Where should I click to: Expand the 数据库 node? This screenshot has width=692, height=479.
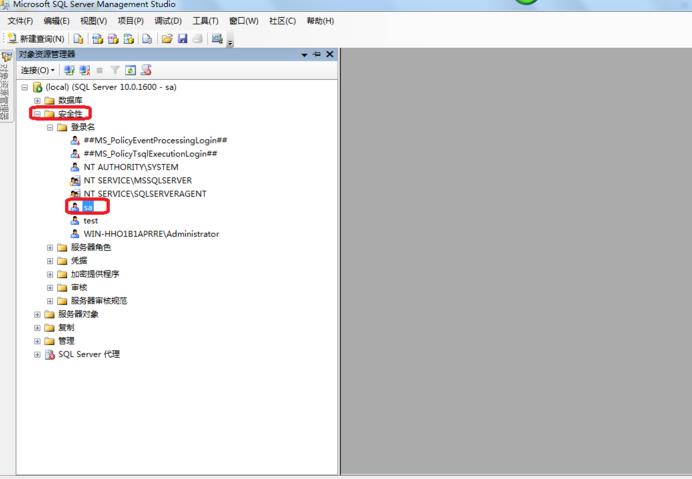click(x=37, y=101)
